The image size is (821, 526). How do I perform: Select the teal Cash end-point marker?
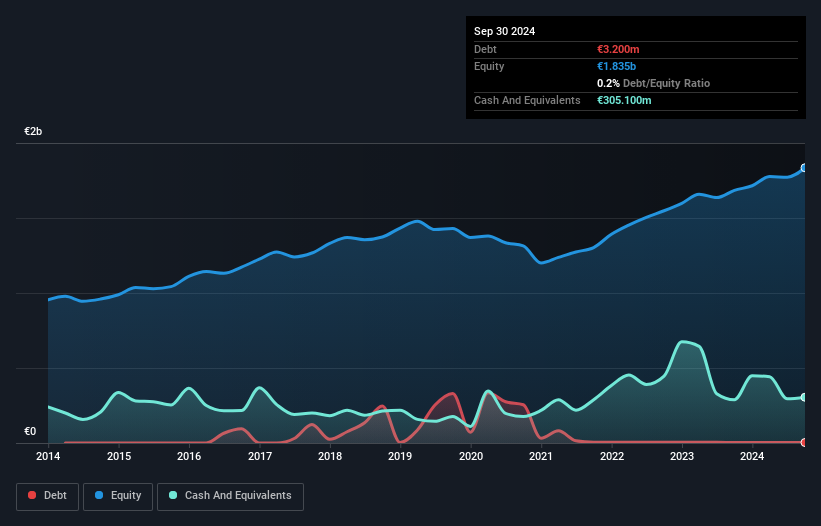click(x=803, y=397)
